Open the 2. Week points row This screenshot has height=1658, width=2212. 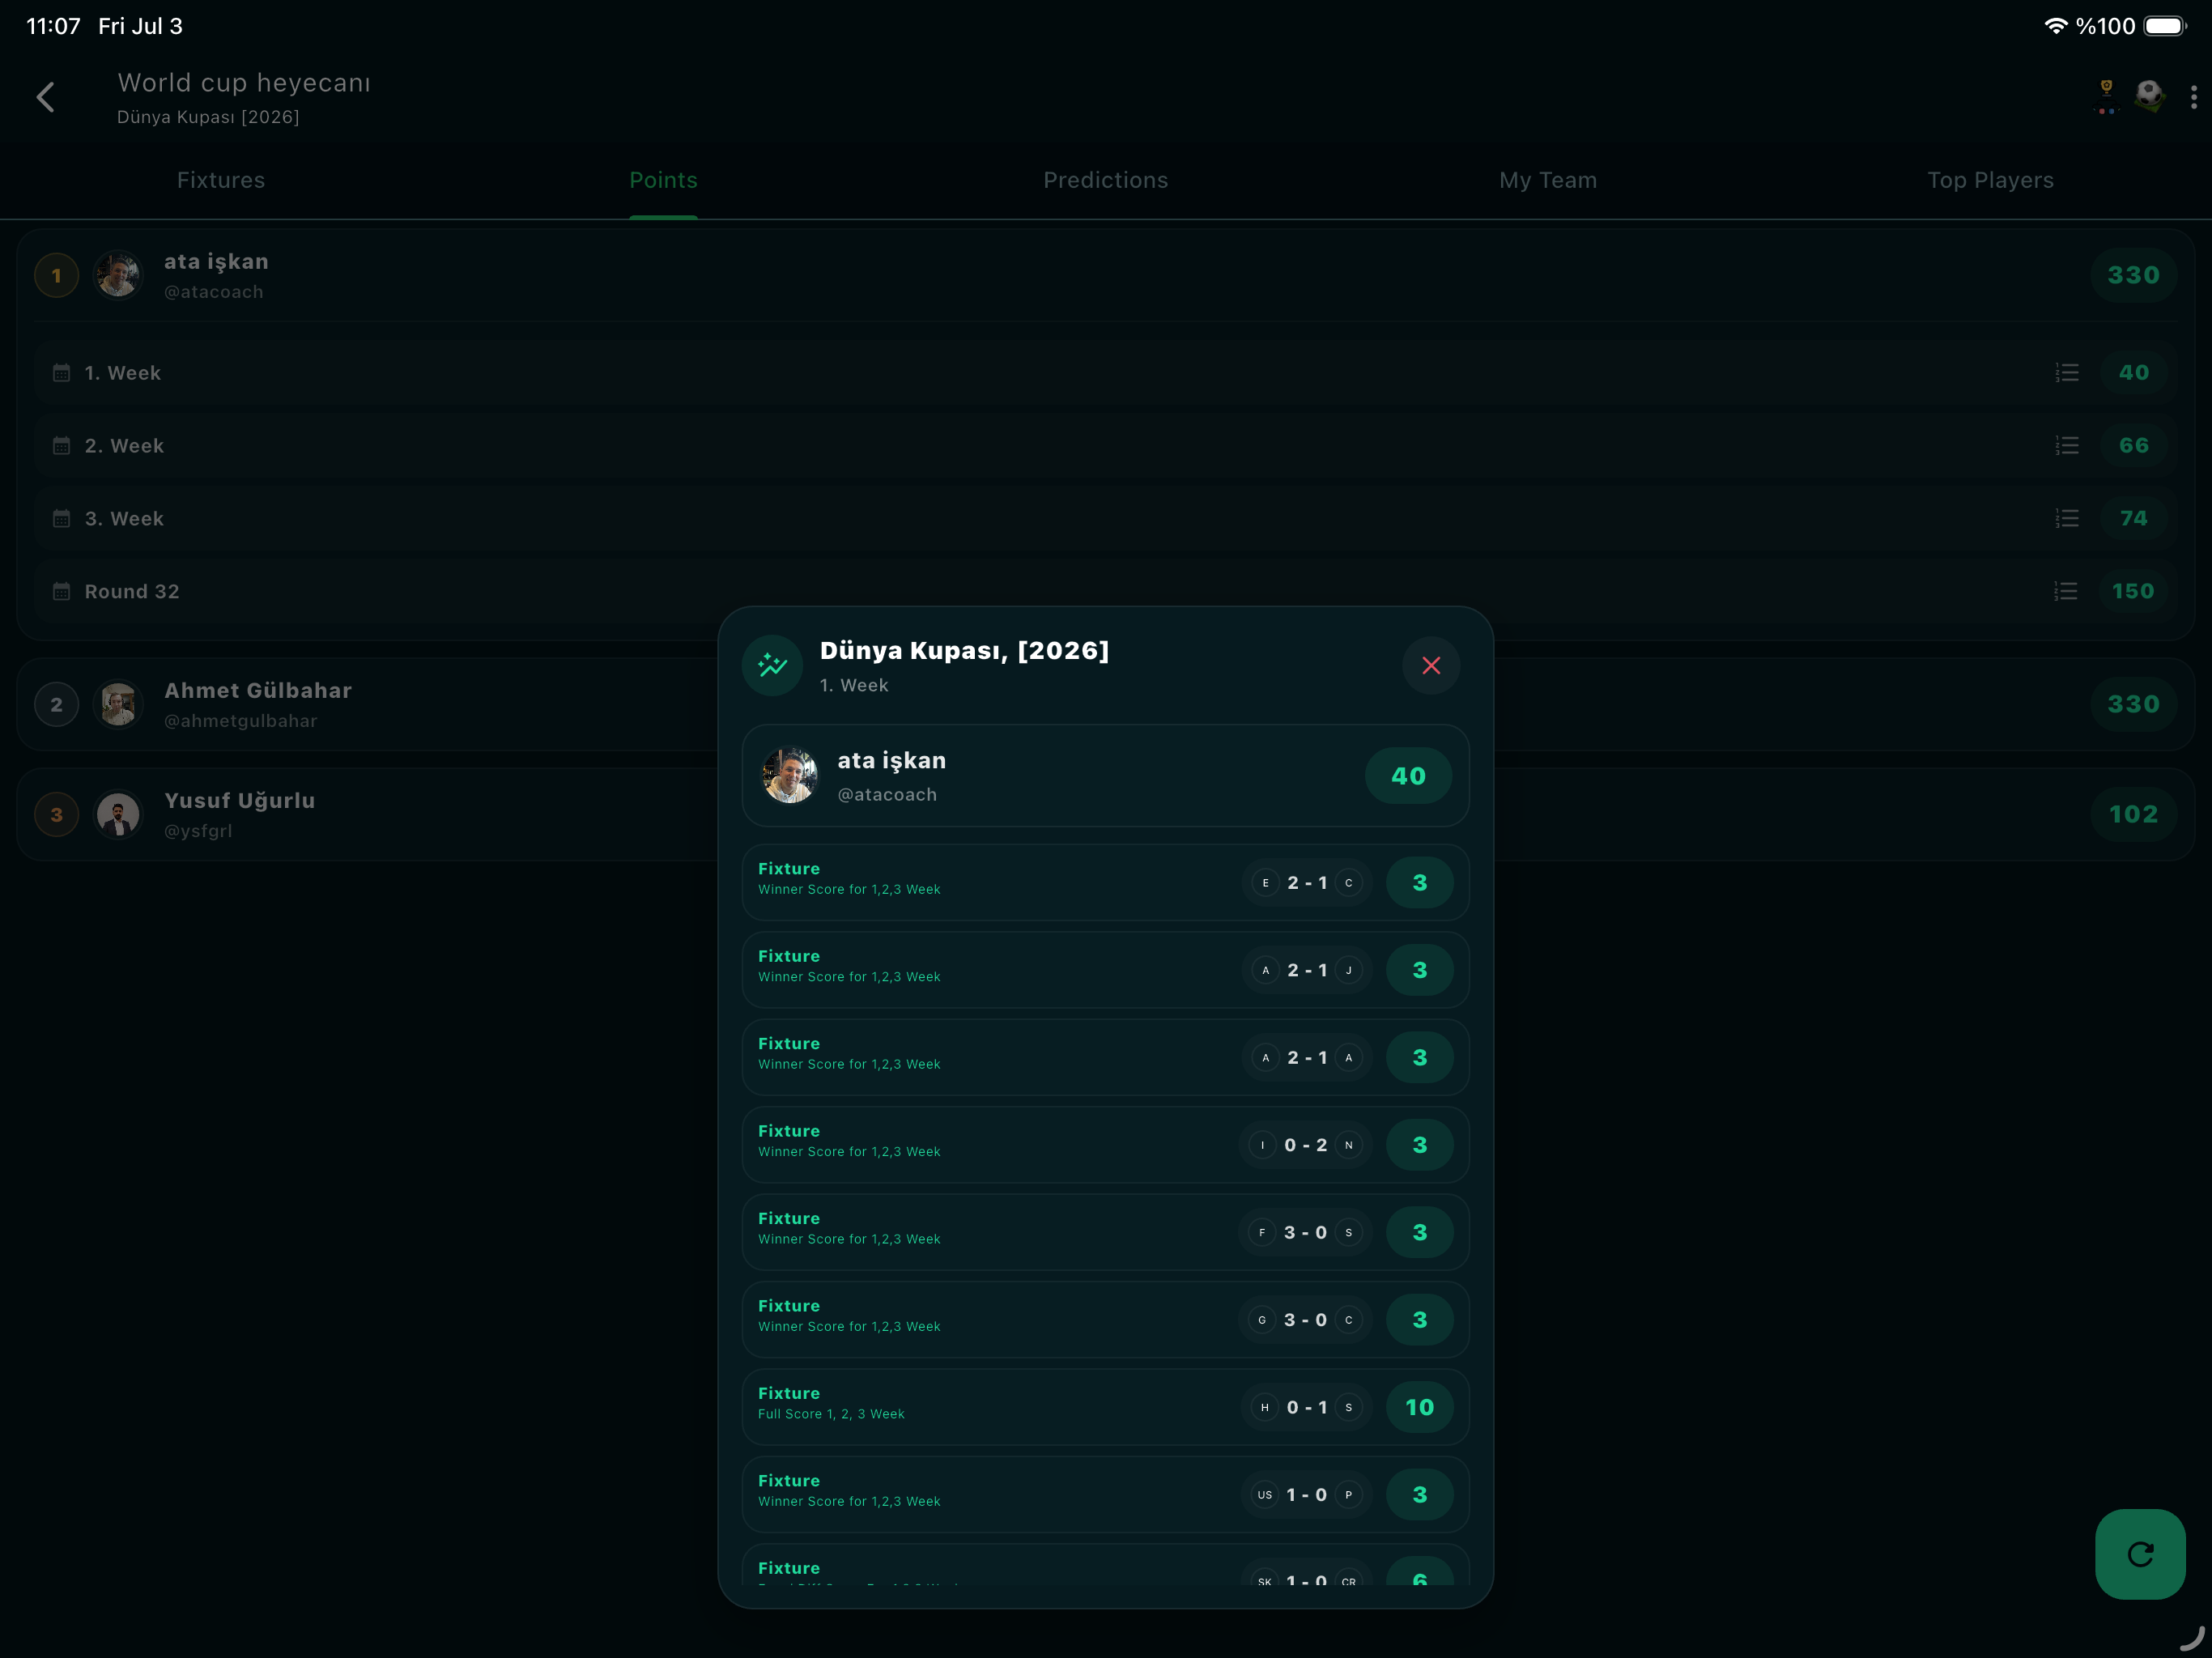tap(1105, 445)
